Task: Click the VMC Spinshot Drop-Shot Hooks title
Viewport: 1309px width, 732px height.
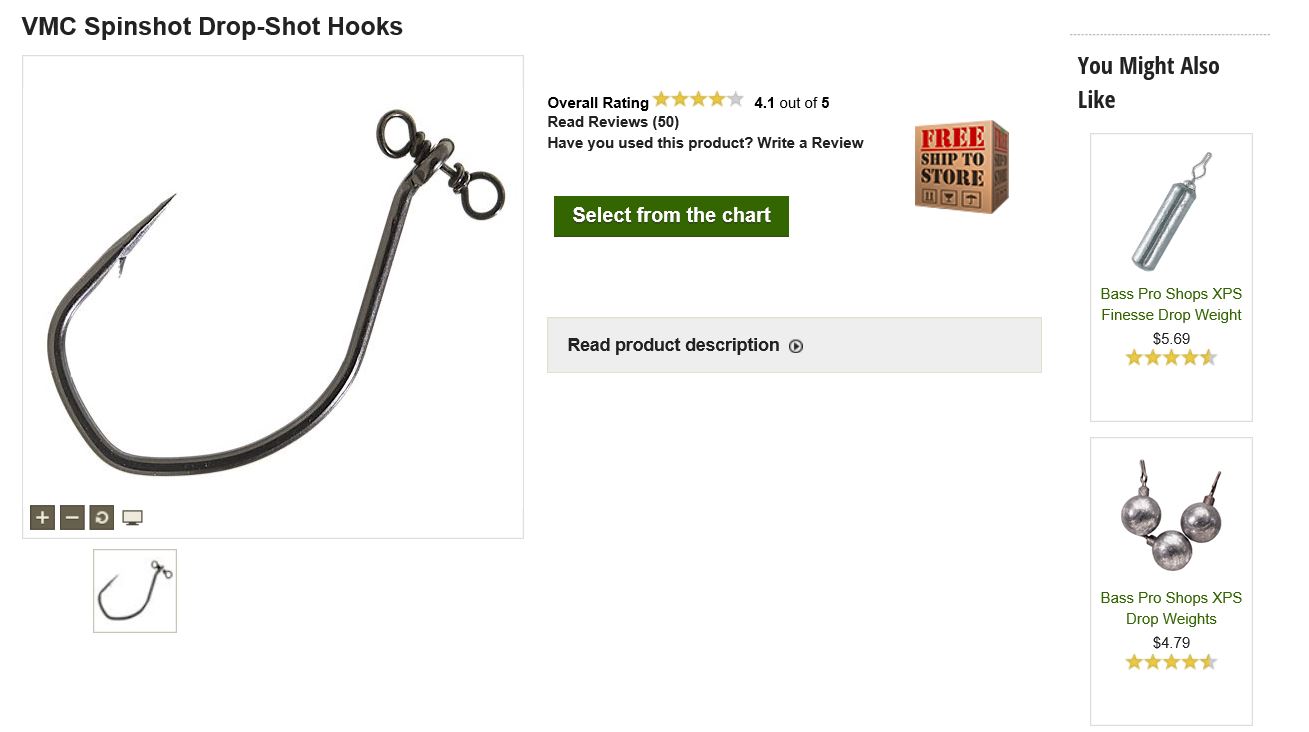Action: click(x=212, y=27)
